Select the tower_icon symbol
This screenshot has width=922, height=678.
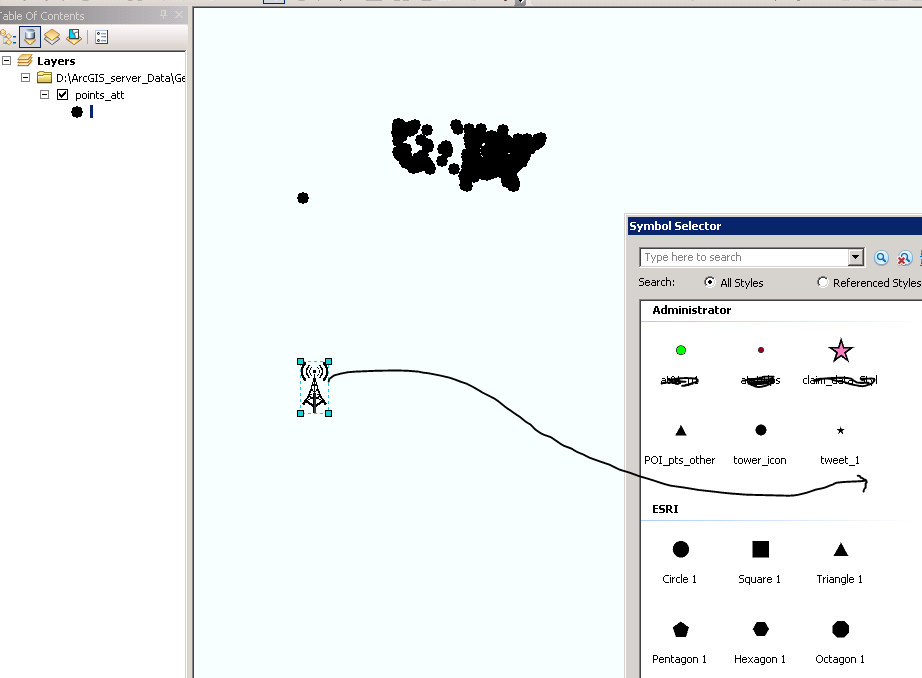point(760,430)
